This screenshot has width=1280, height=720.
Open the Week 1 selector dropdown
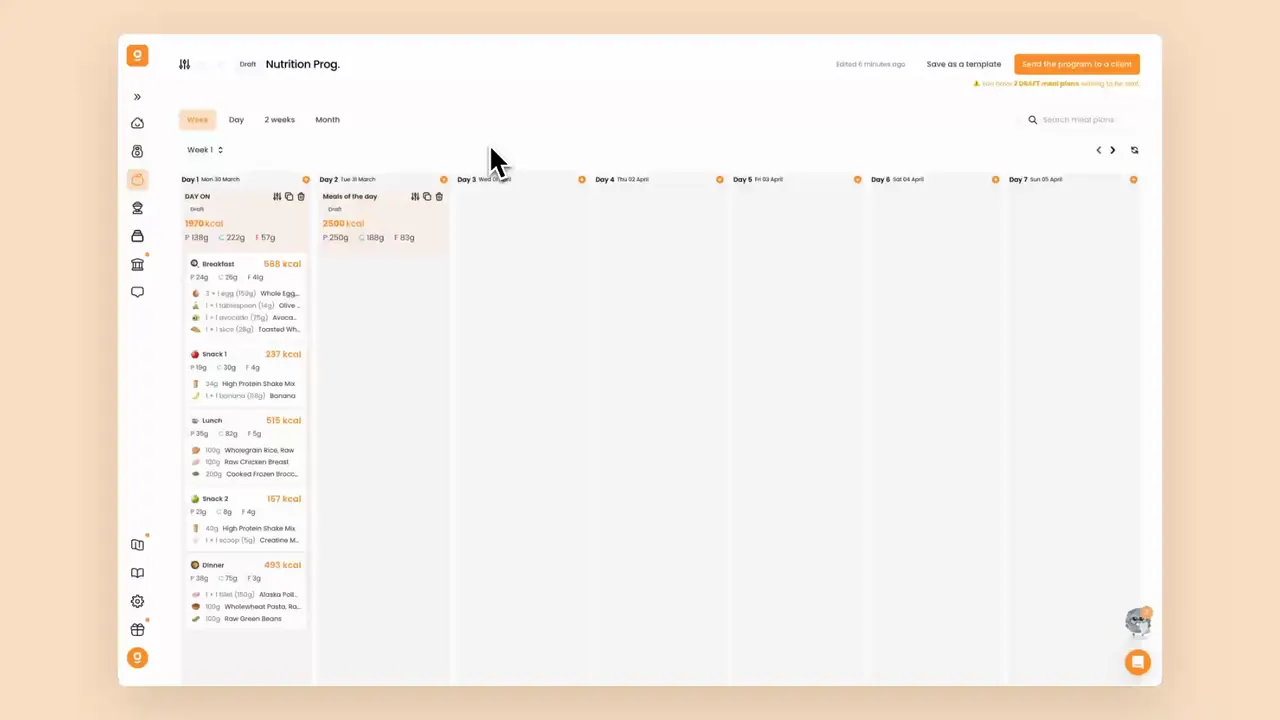tap(205, 150)
